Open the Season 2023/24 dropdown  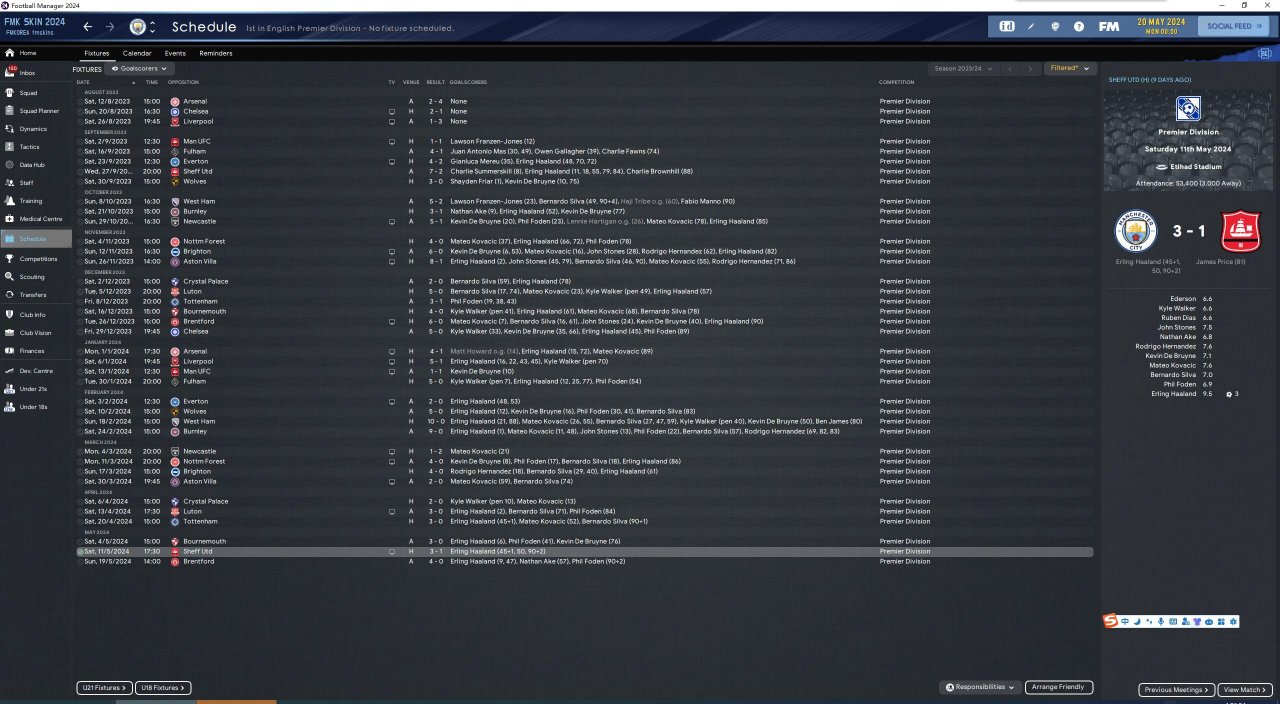click(x=964, y=68)
